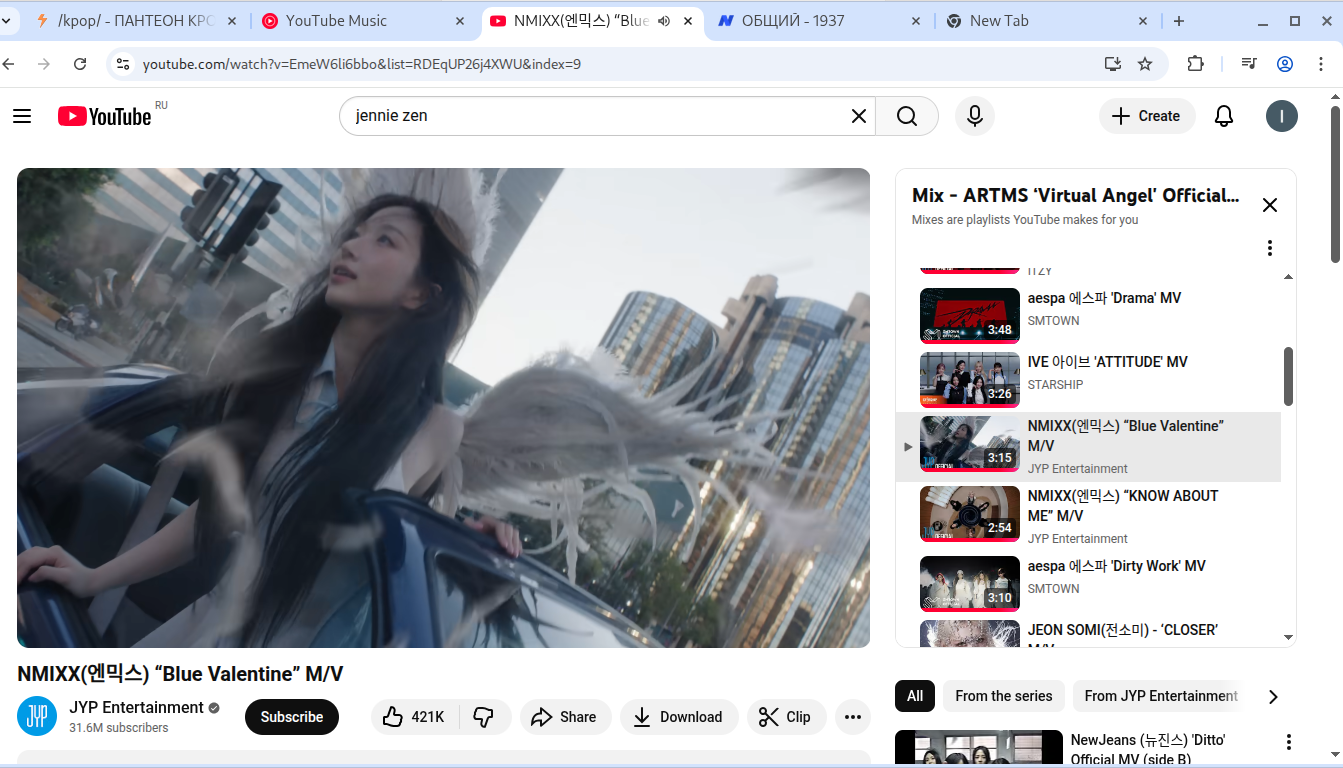Open the Create menu
This screenshot has height=768, width=1343.
1147,116
